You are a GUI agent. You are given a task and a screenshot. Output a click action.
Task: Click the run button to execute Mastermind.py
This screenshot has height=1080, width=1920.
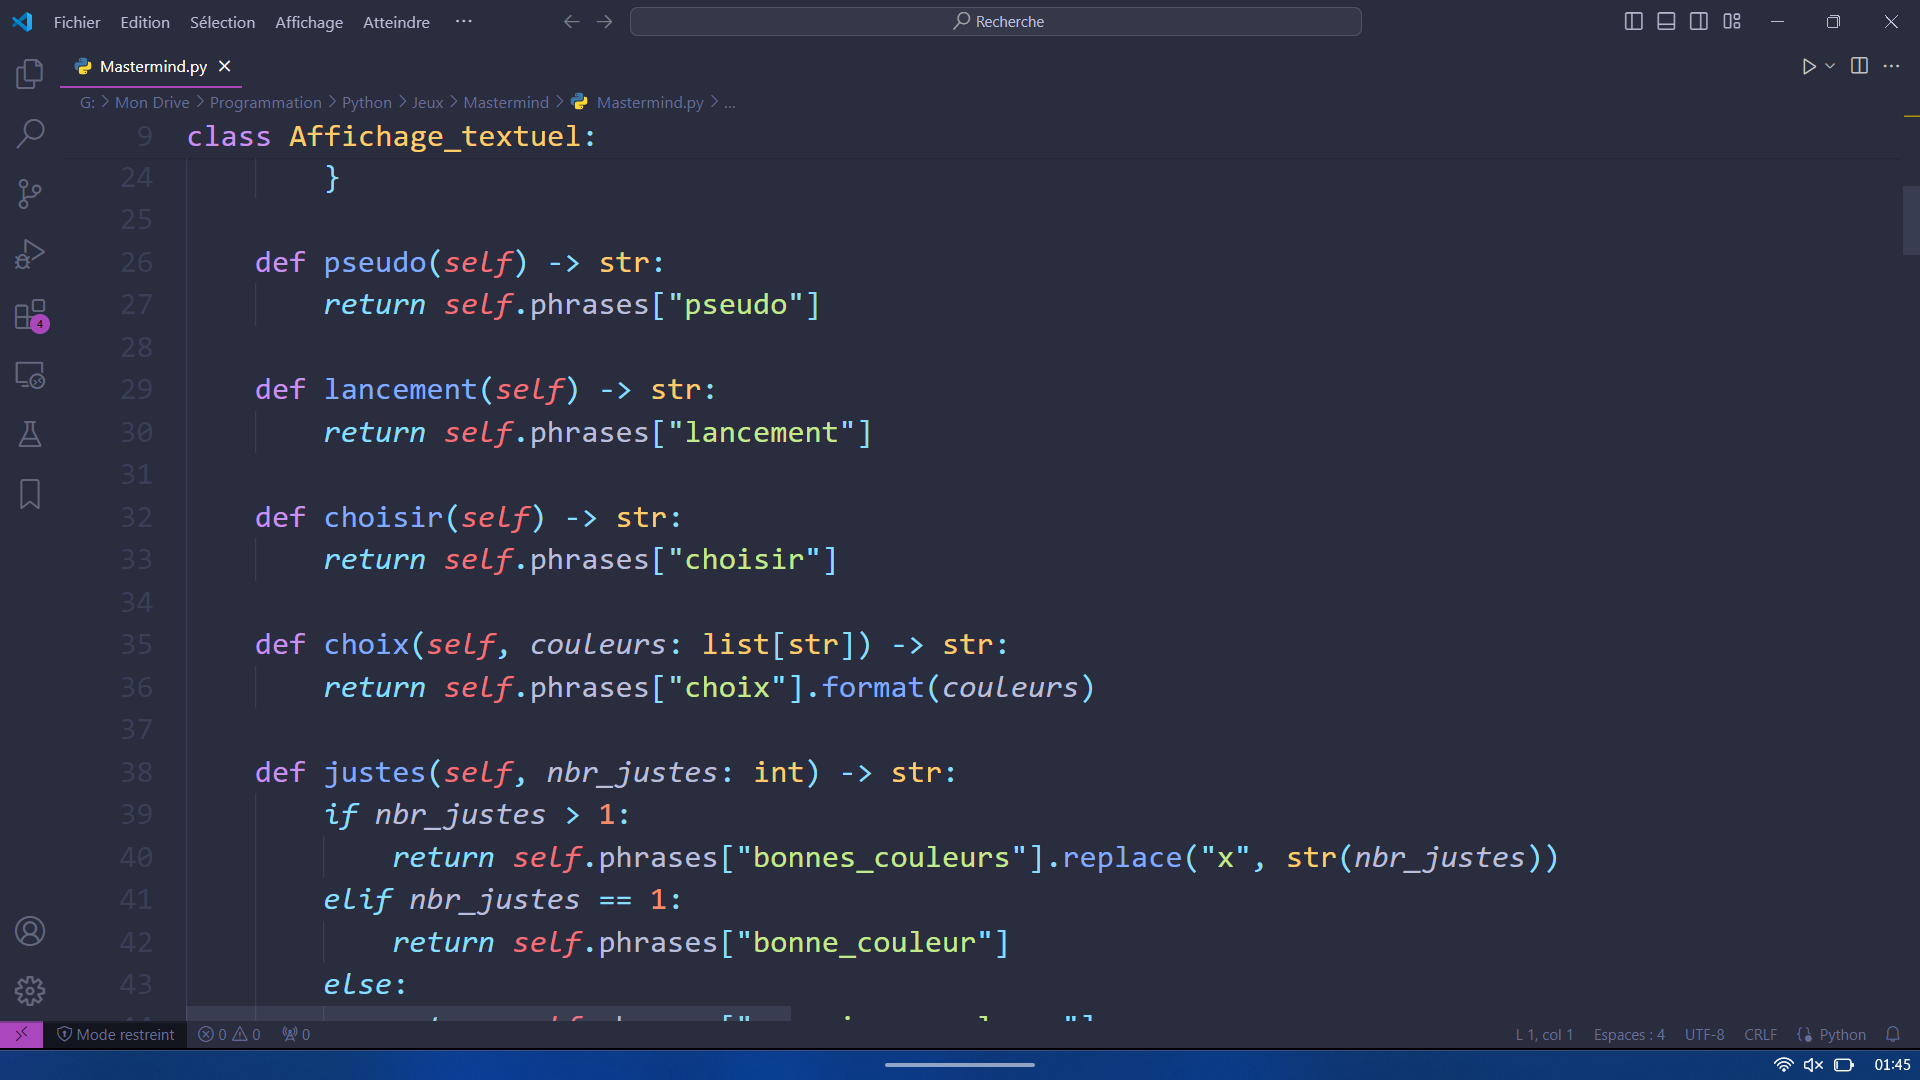1808,66
